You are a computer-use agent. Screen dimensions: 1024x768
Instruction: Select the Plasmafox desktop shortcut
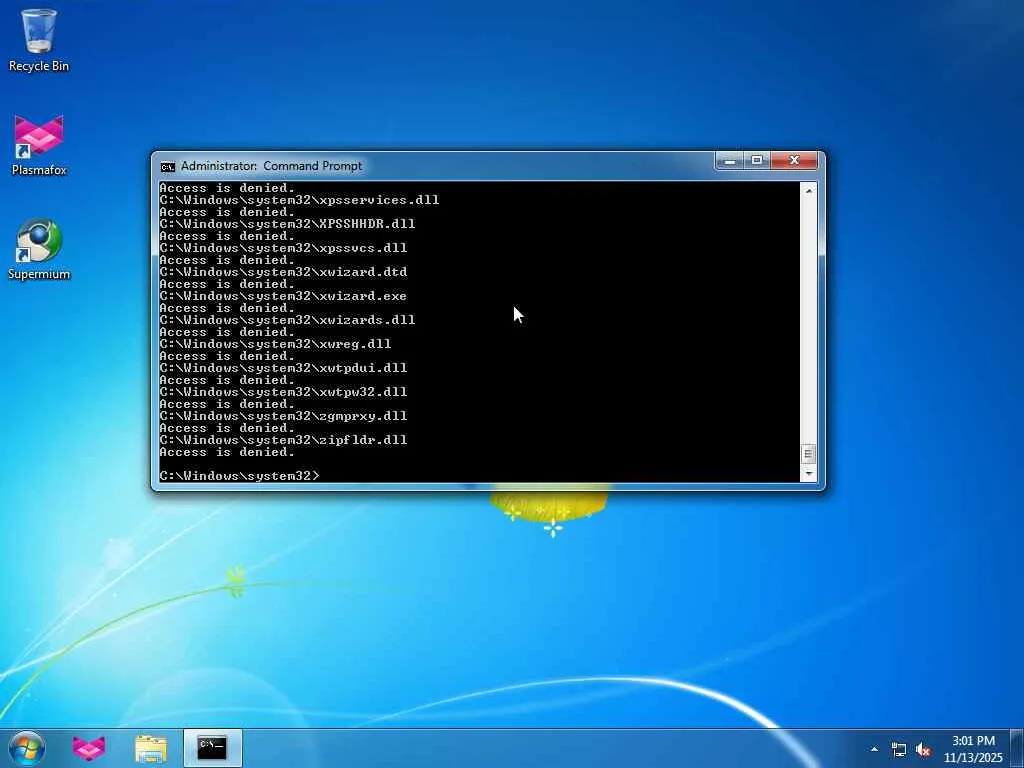click(39, 146)
